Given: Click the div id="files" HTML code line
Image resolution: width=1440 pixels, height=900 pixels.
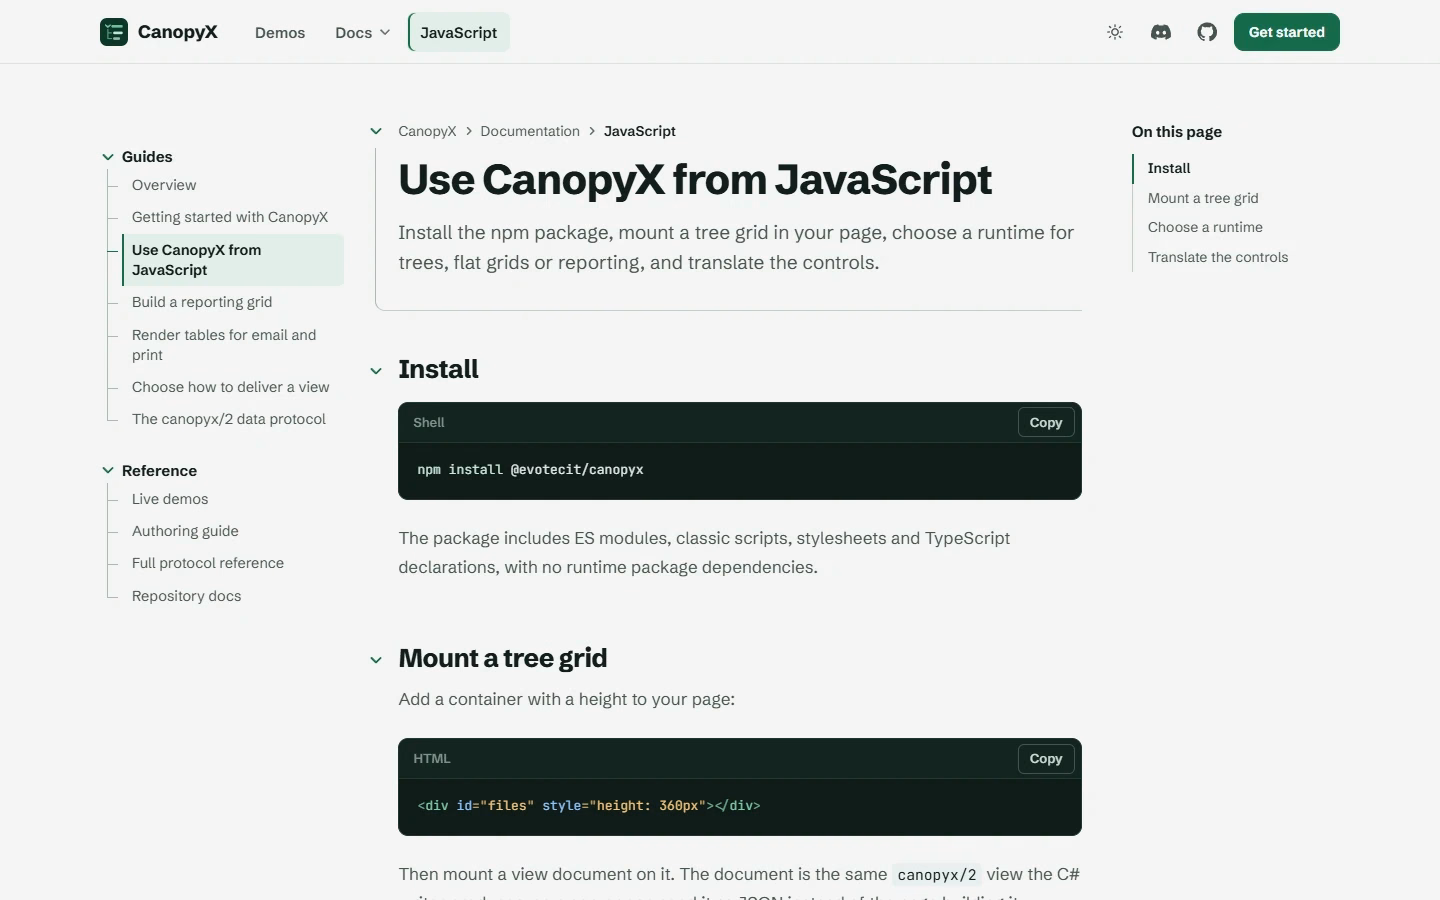Looking at the screenshot, I should tap(589, 805).
